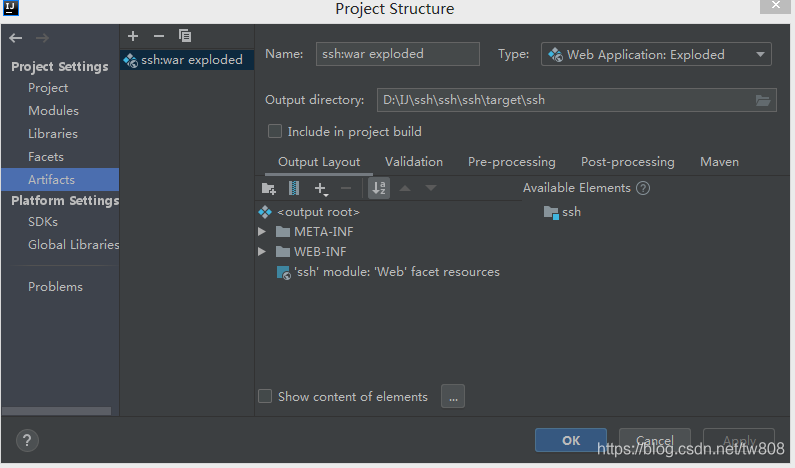Open the Project settings page
The image size is (795, 468).
pos(48,88)
